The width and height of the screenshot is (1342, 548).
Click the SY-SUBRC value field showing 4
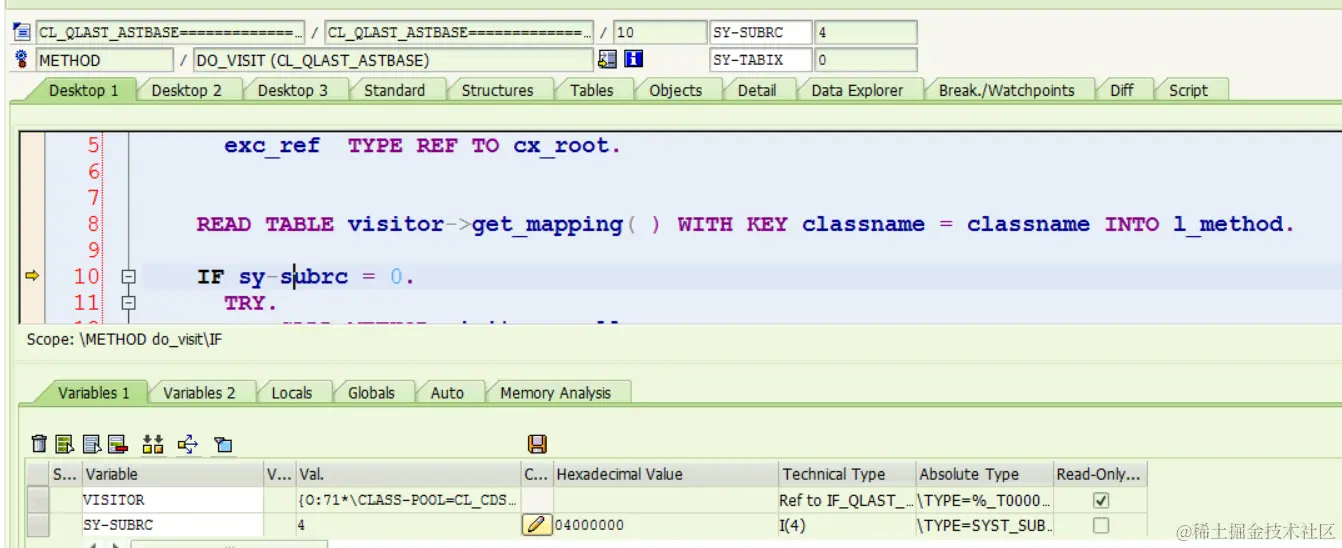865,33
